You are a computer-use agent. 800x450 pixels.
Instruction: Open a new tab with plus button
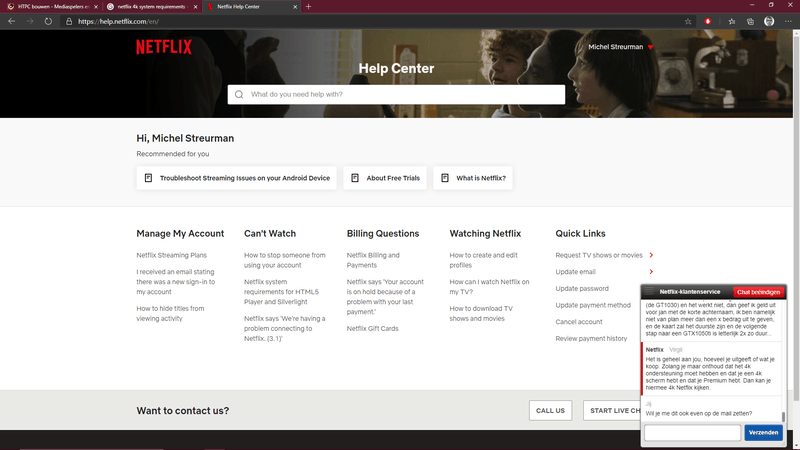(x=308, y=7)
